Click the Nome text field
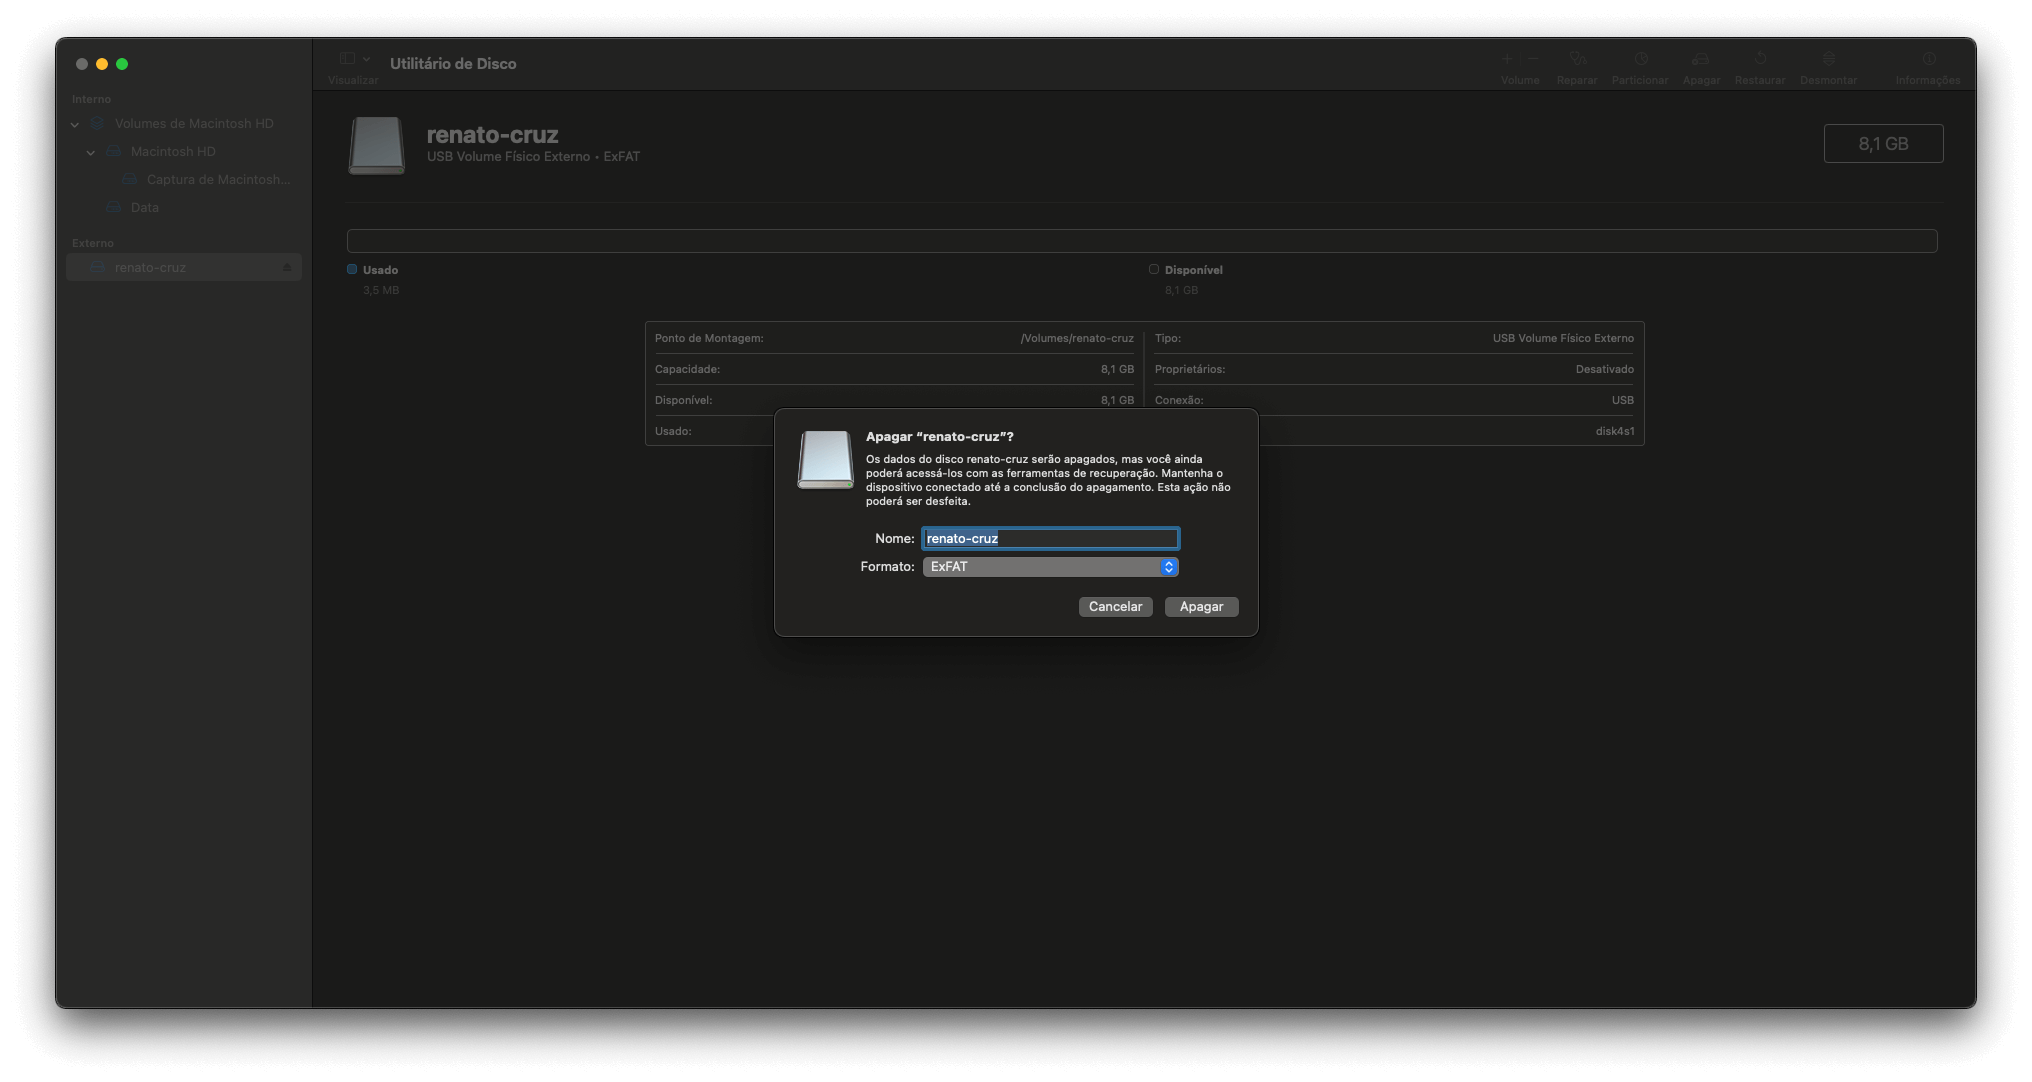 tap(1050, 539)
